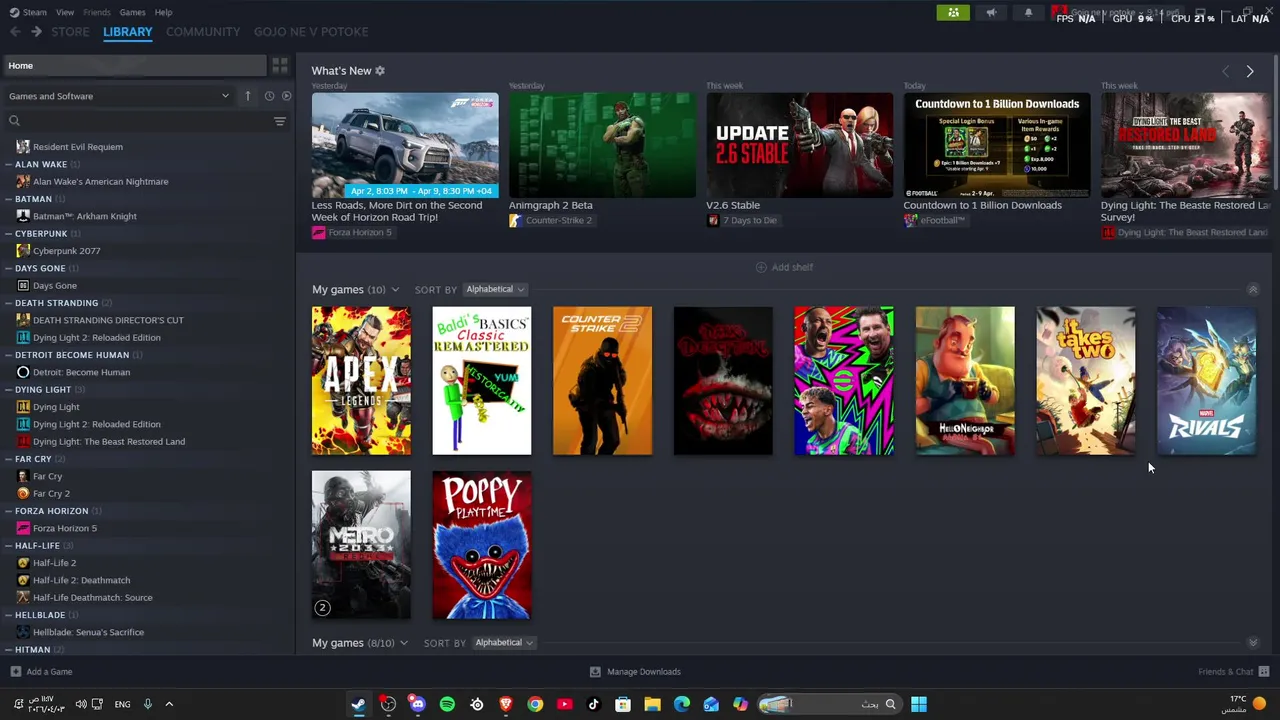Open the Poppy Playtime game cover
Screen dimensions: 1280x720
coord(481,545)
